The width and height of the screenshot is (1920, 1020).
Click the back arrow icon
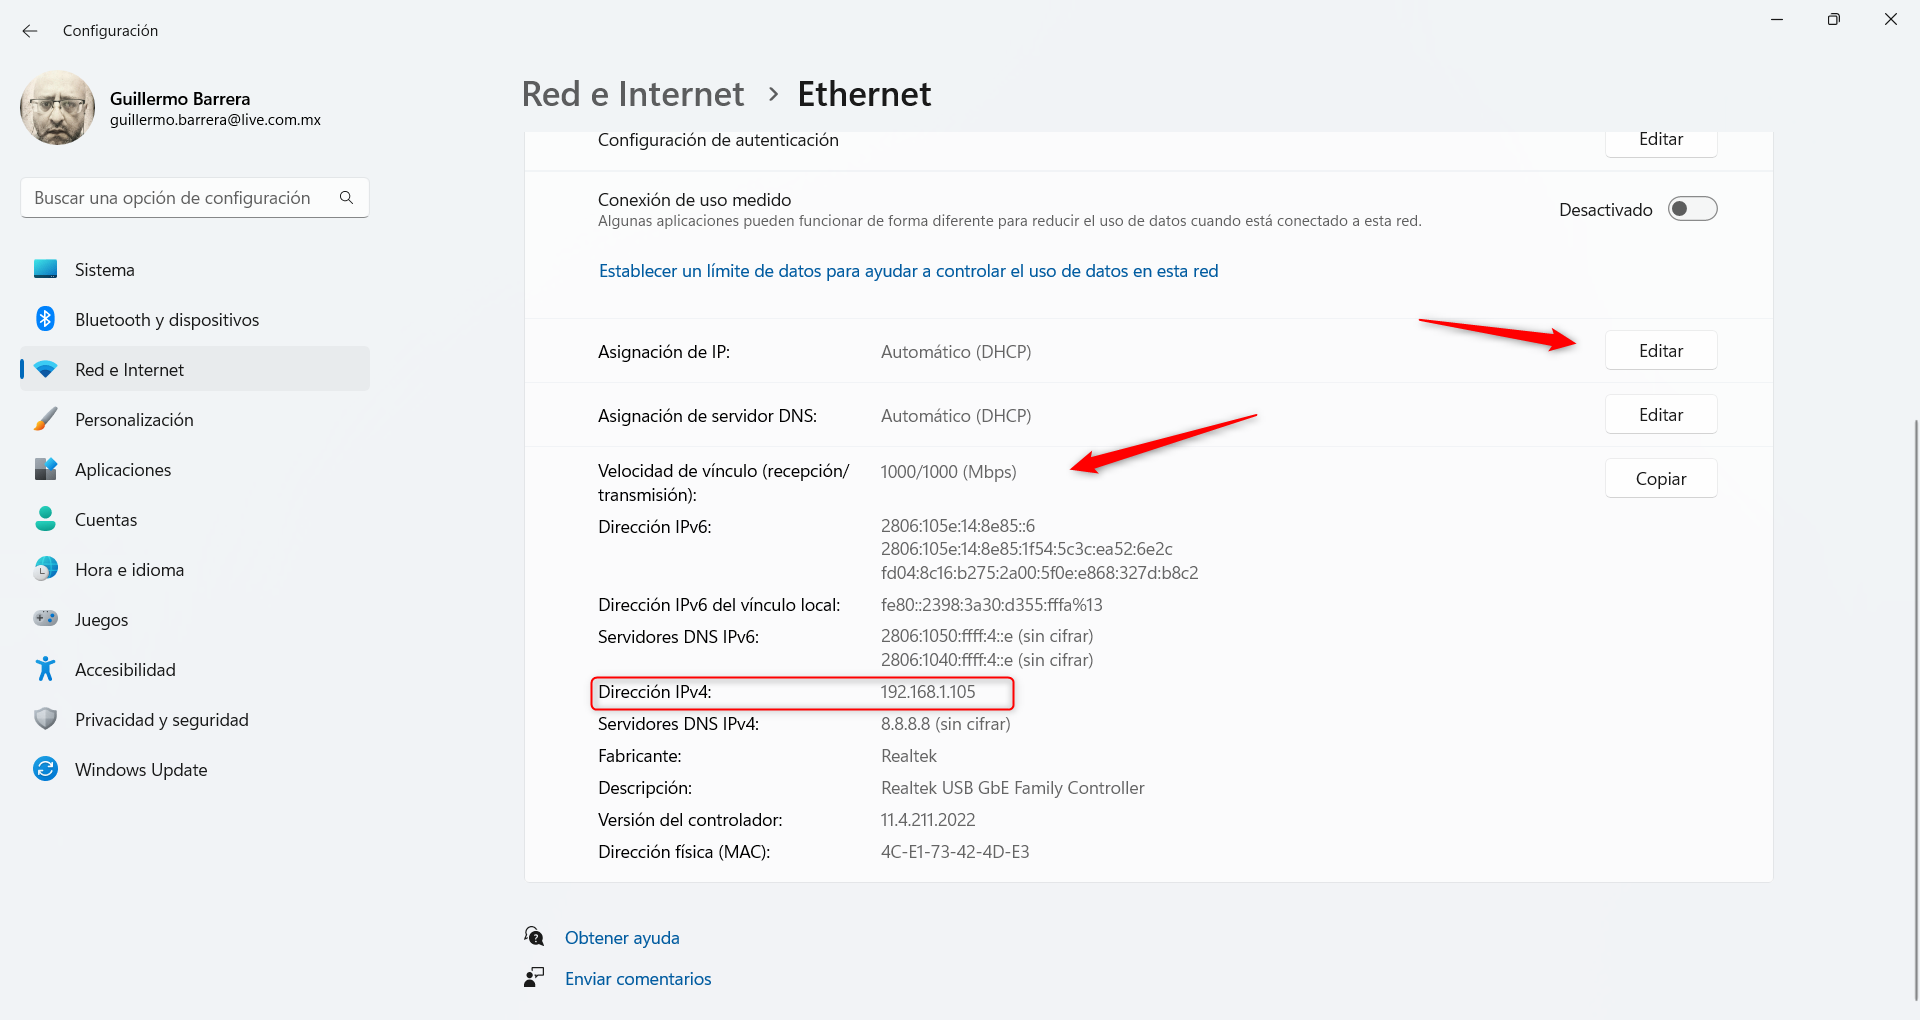coord(30,31)
